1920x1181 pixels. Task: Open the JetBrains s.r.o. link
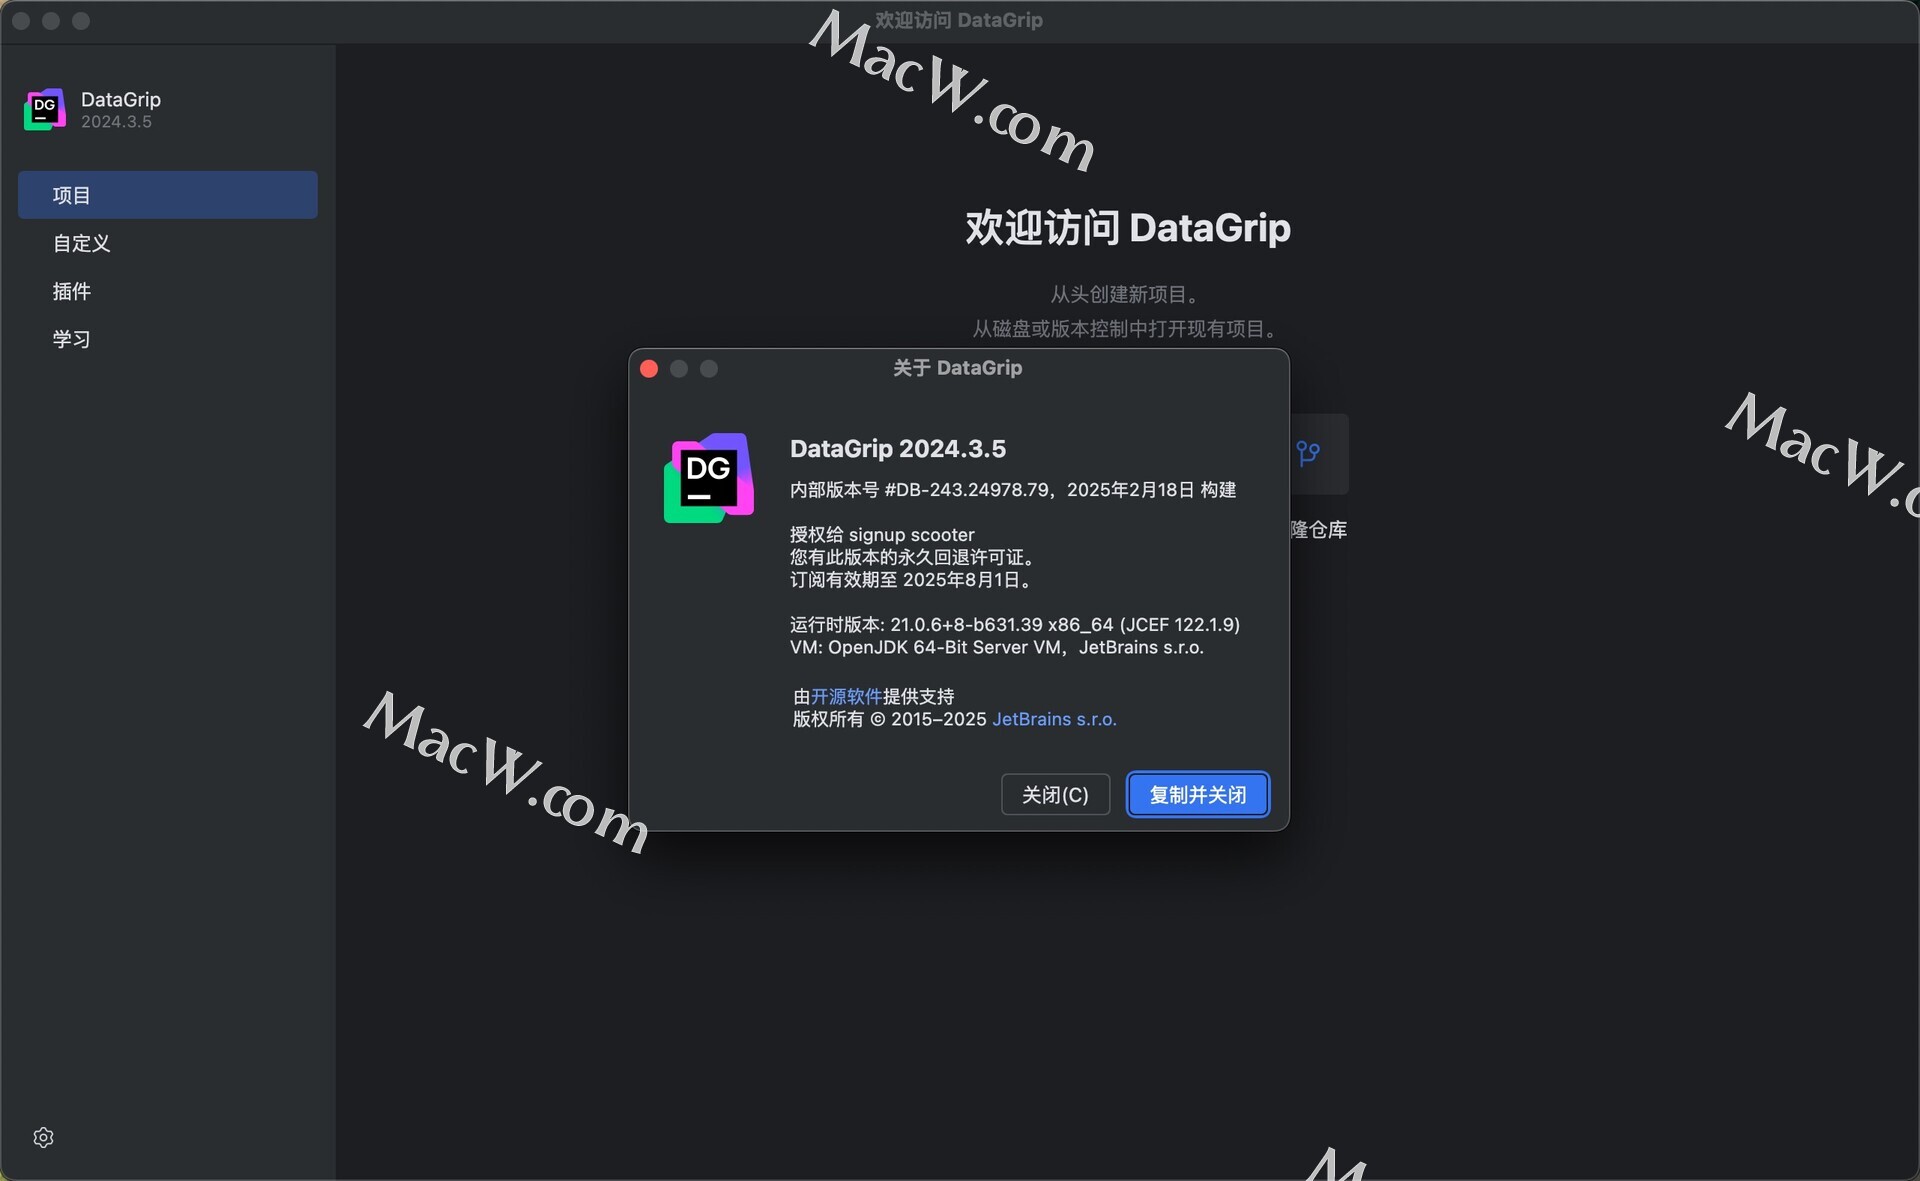1054,719
